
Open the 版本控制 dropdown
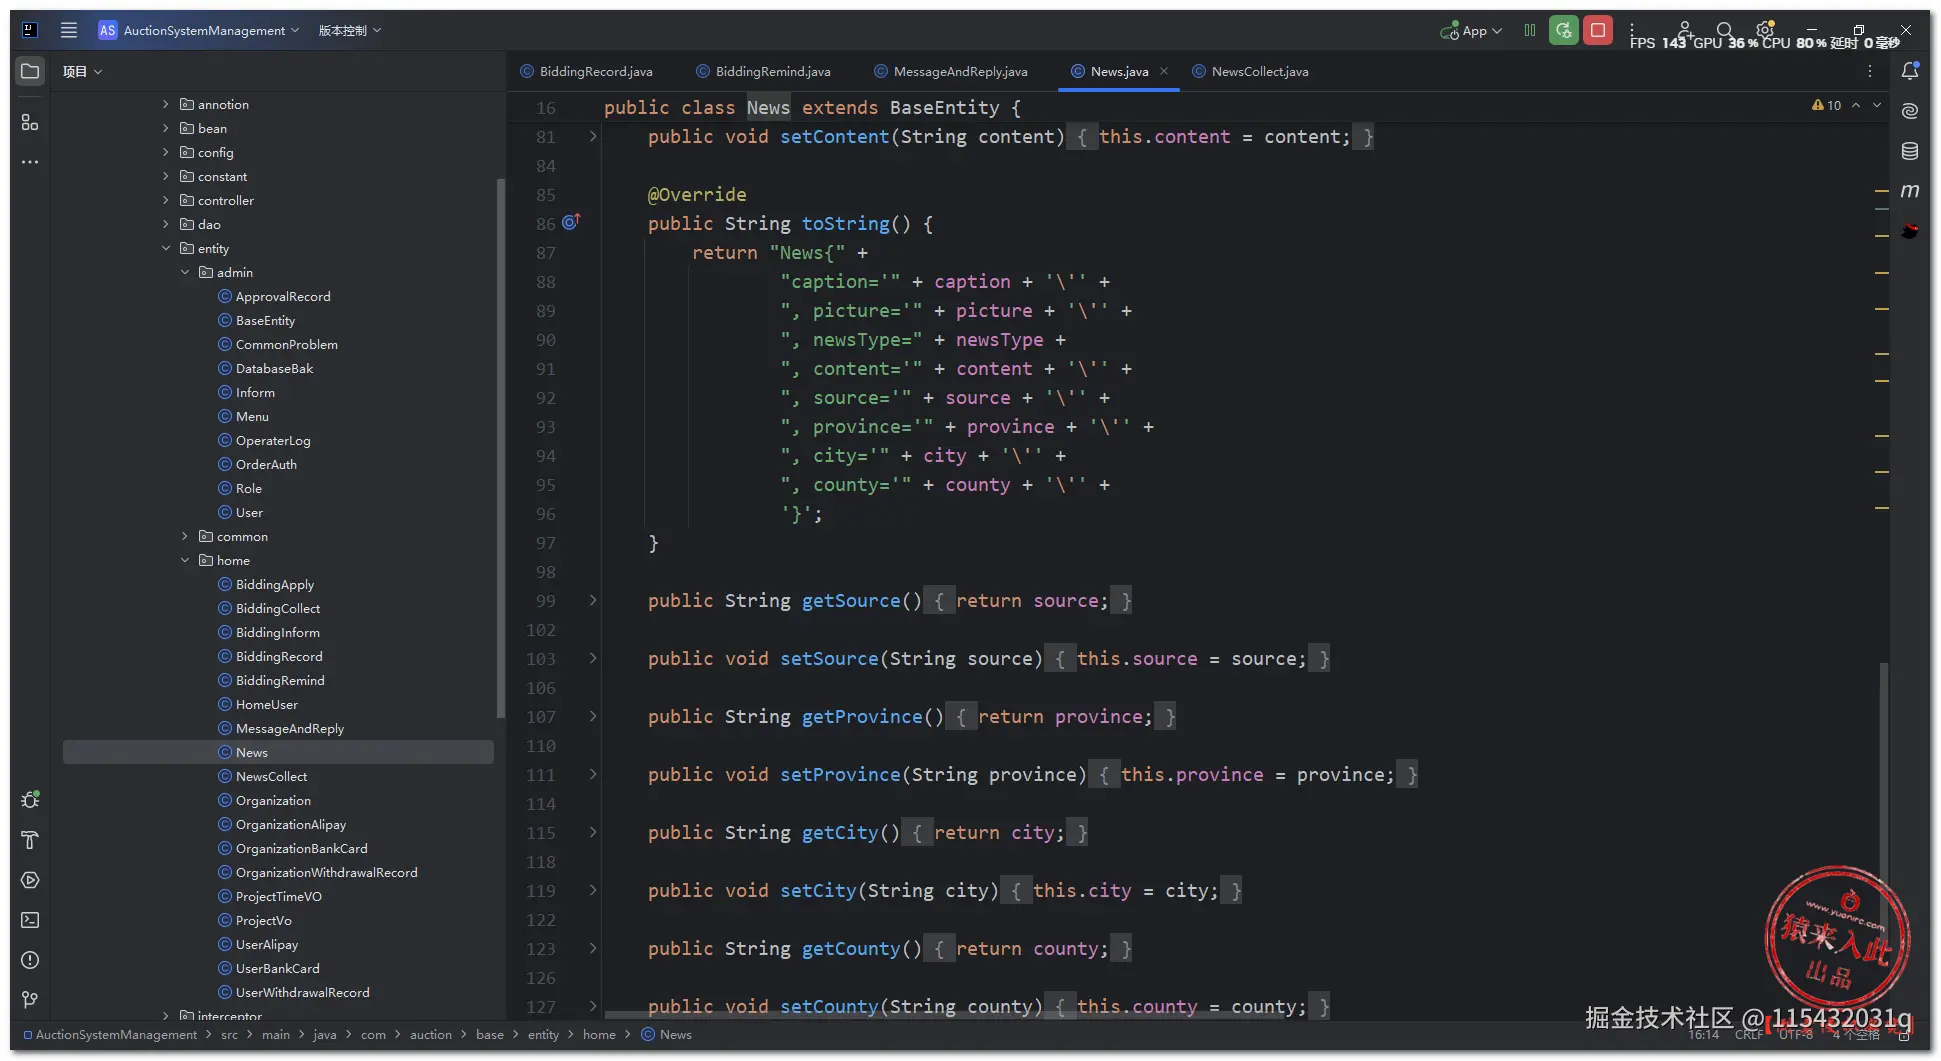[349, 30]
